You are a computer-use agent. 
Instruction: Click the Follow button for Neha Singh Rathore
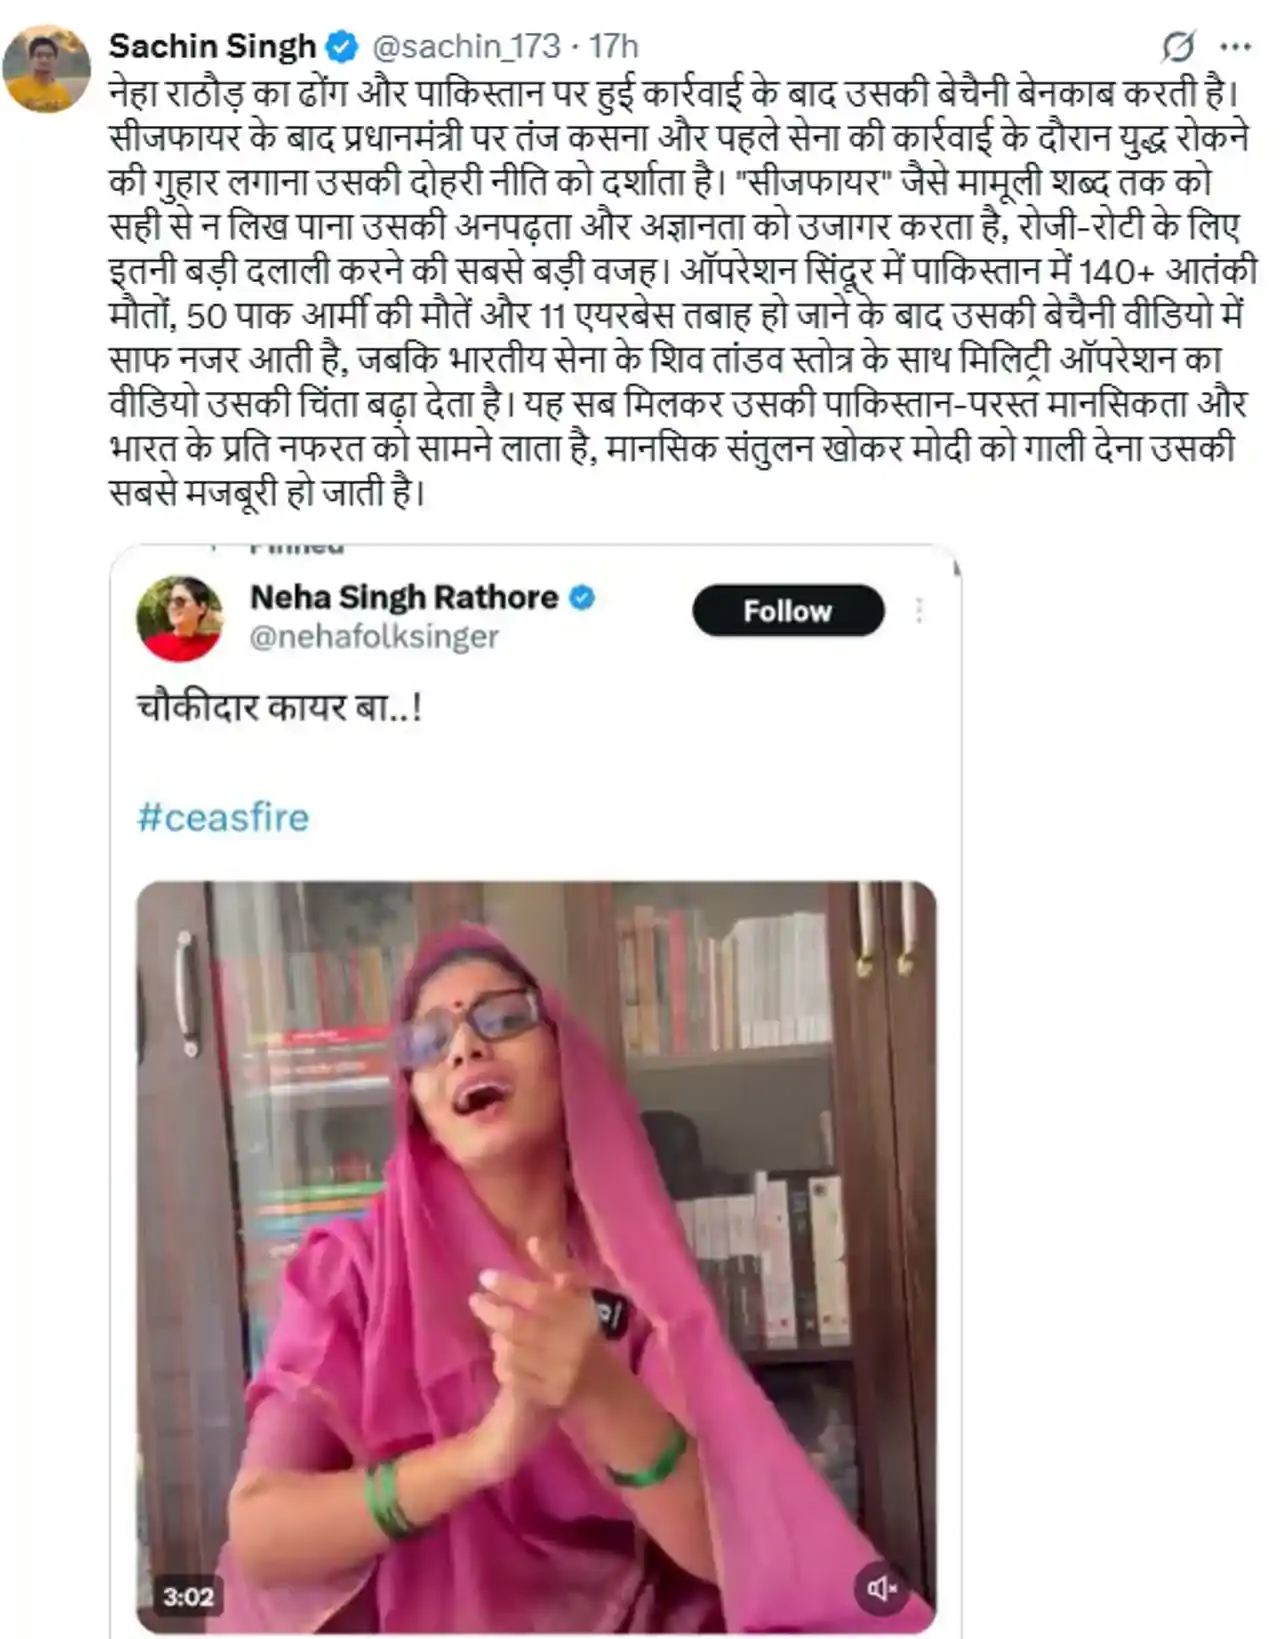click(788, 610)
